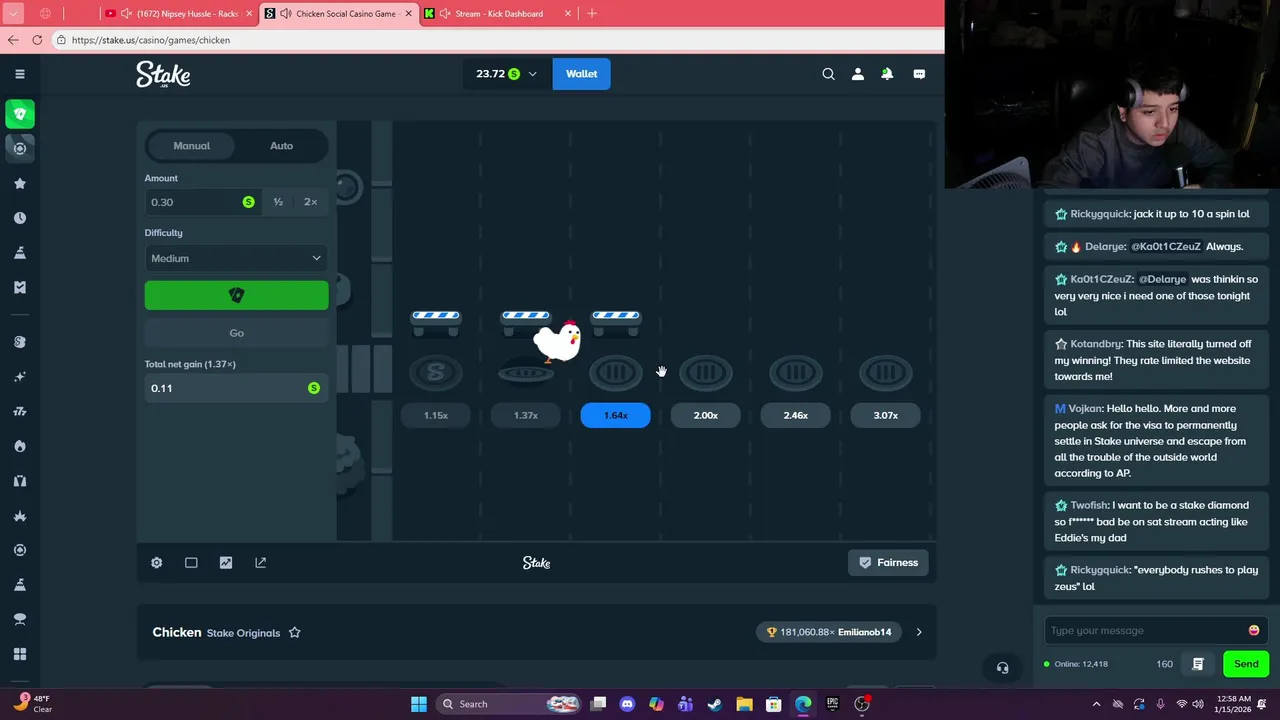Click the Go button
Image resolution: width=1280 pixels, height=720 pixels.
[x=236, y=333]
